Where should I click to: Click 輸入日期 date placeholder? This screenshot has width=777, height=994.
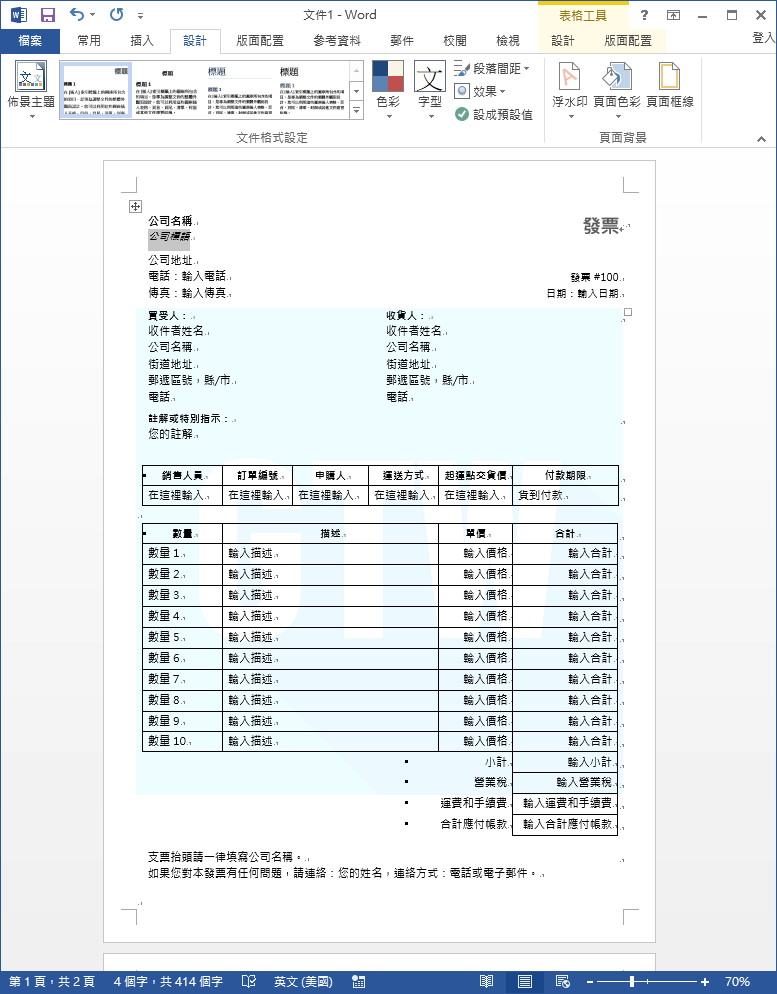[598, 294]
